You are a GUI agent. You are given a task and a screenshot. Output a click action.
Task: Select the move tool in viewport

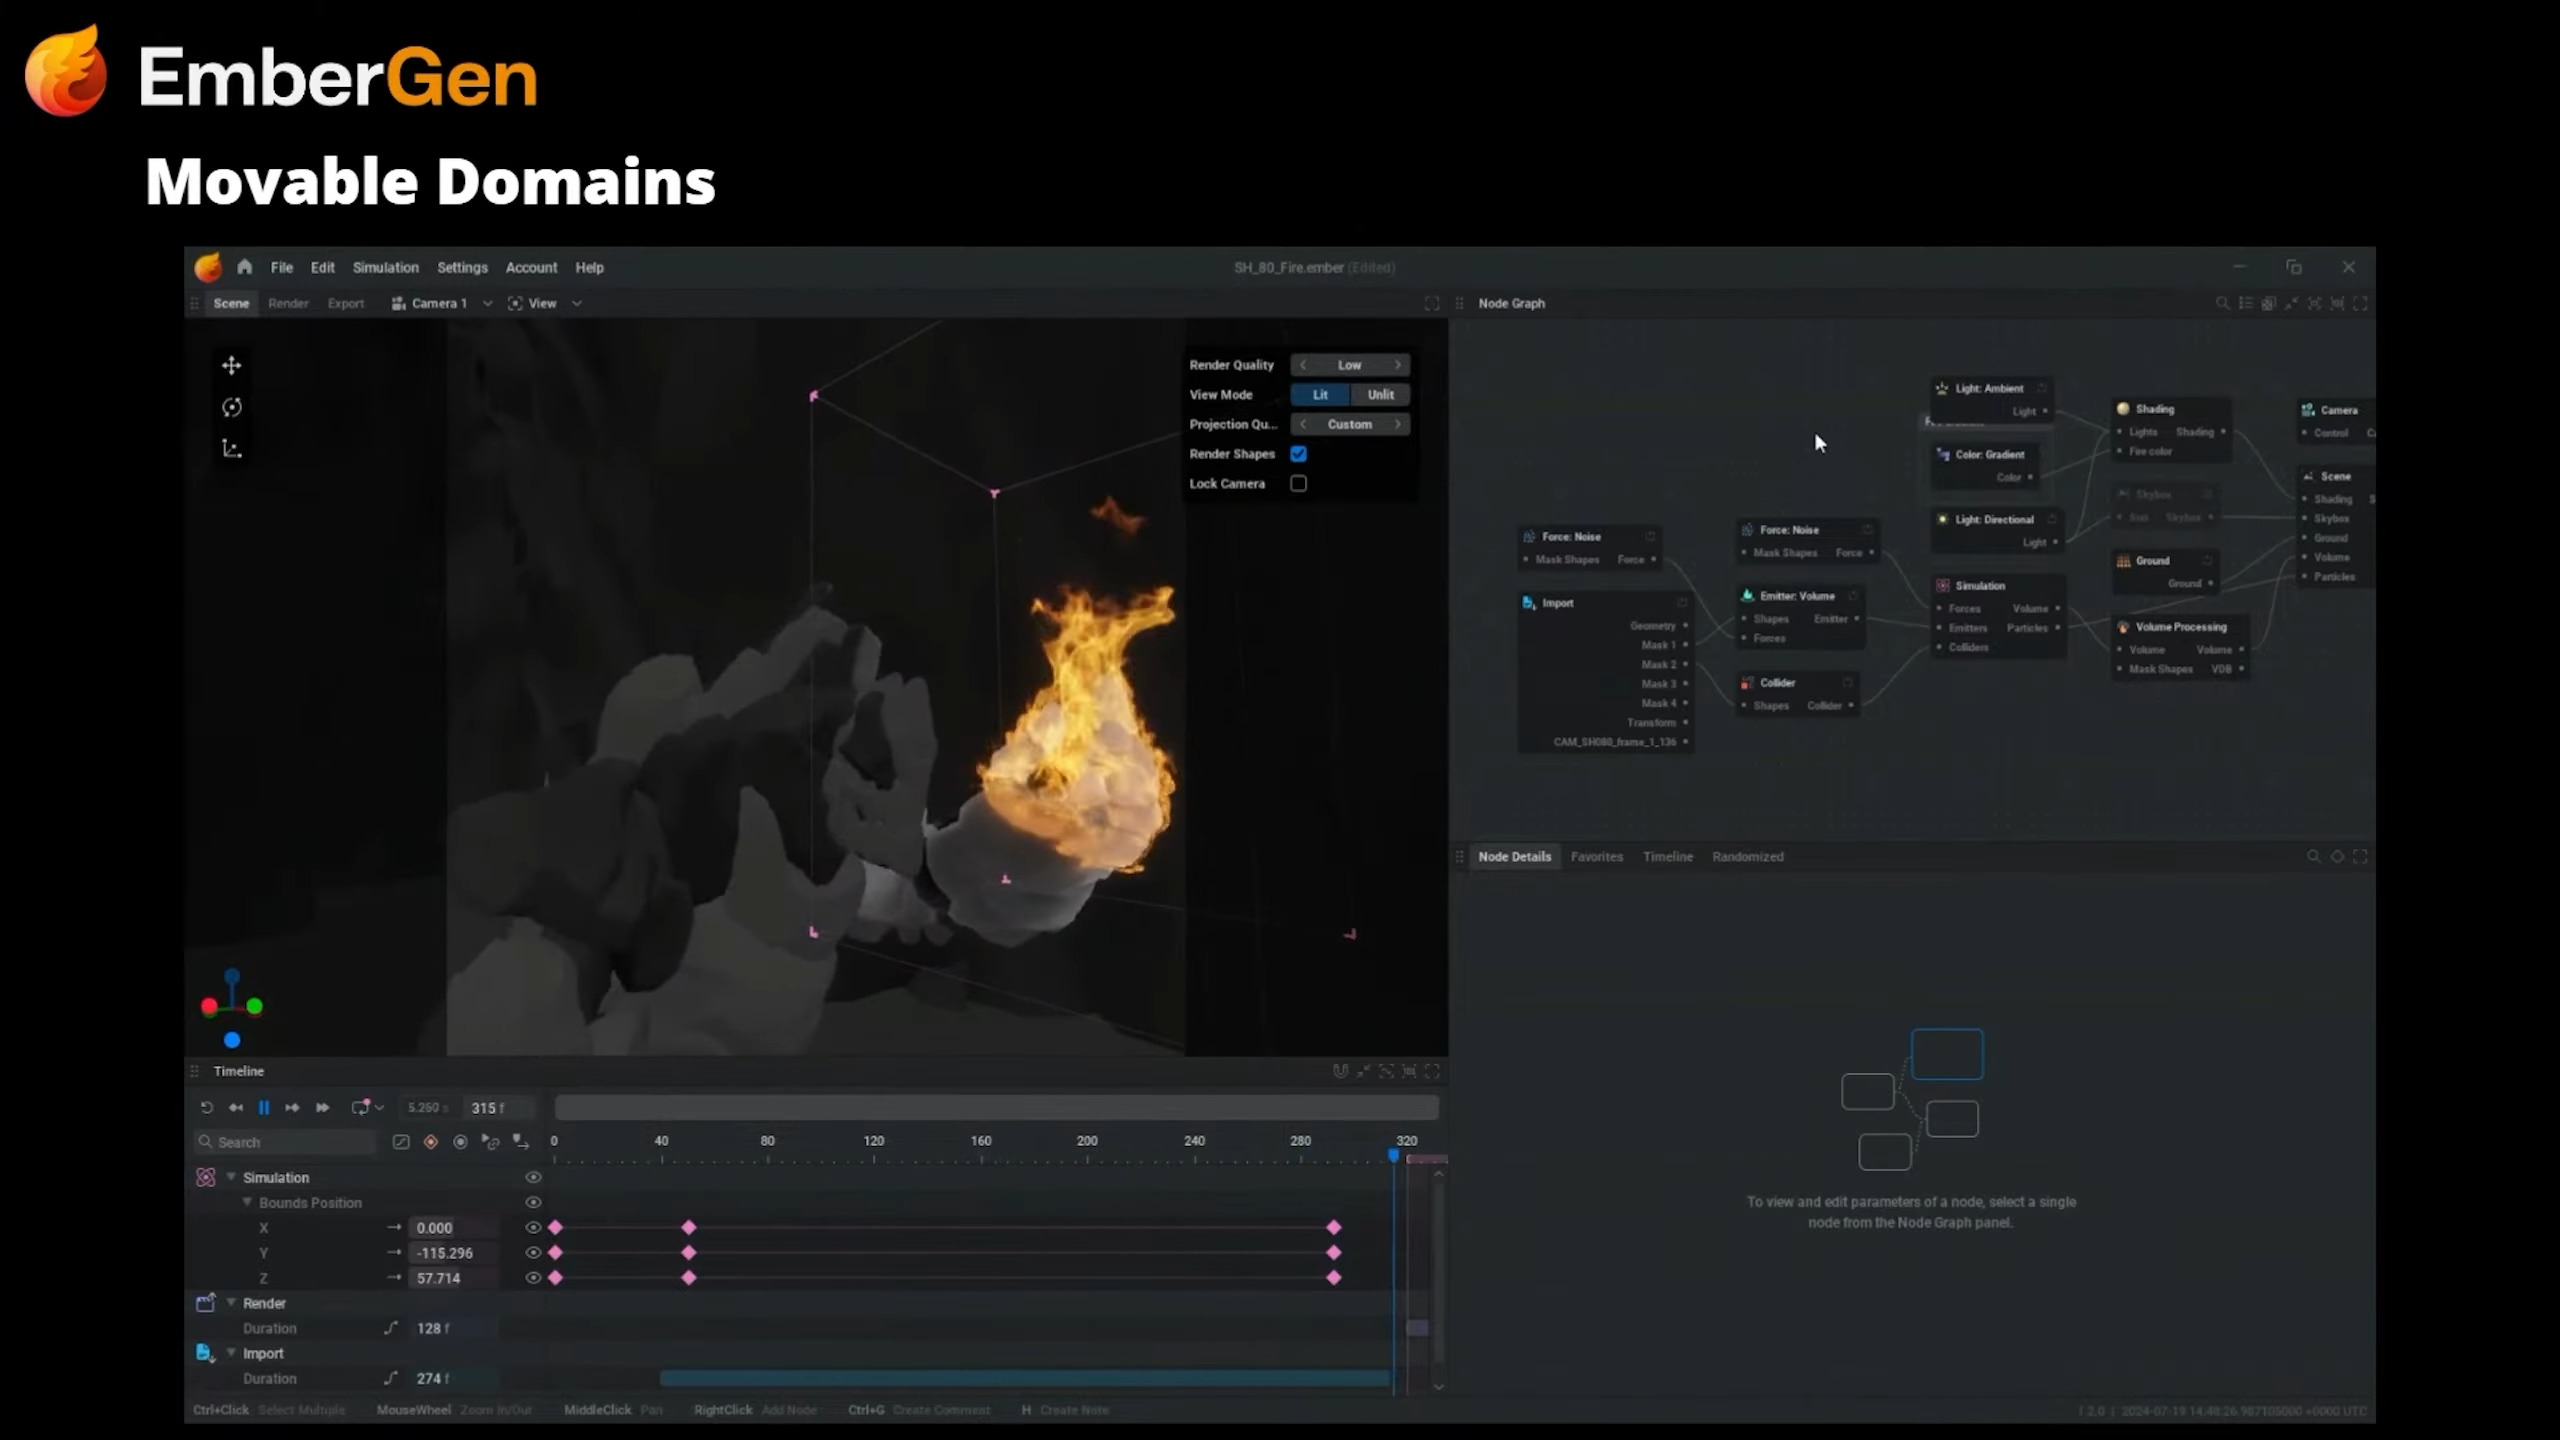(x=231, y=366)
